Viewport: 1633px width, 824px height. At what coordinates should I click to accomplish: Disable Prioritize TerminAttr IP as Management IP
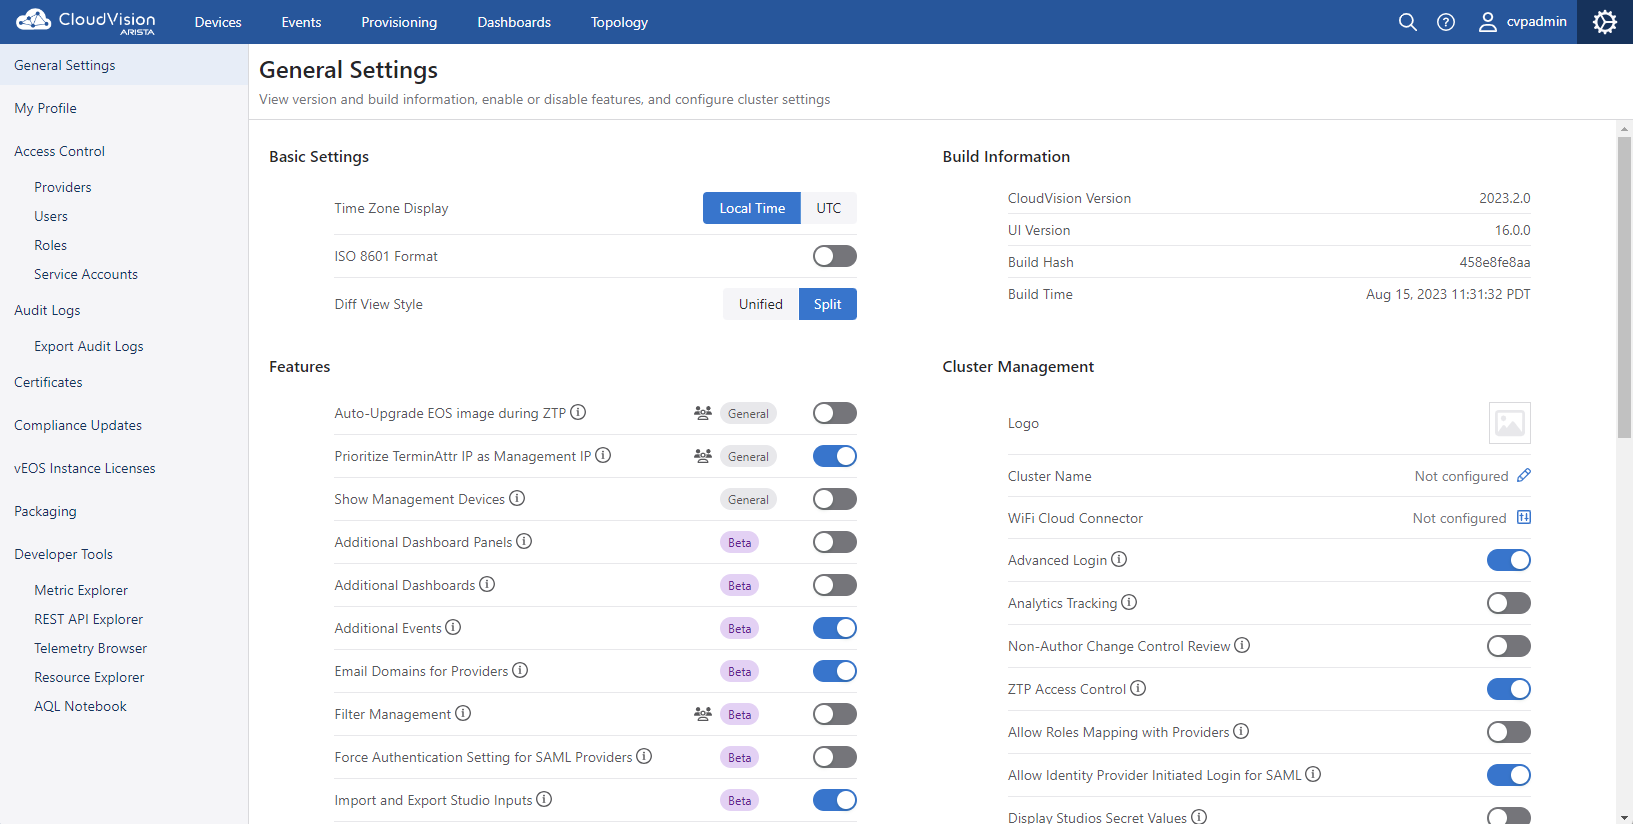[x=835, y=456]
